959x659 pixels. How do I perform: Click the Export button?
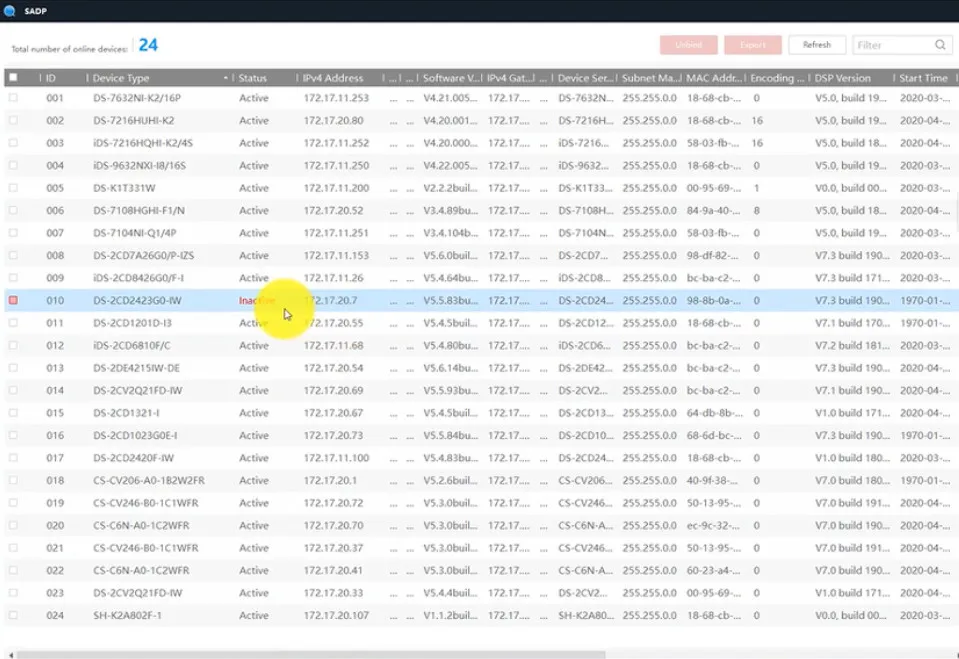coord(752,45)
